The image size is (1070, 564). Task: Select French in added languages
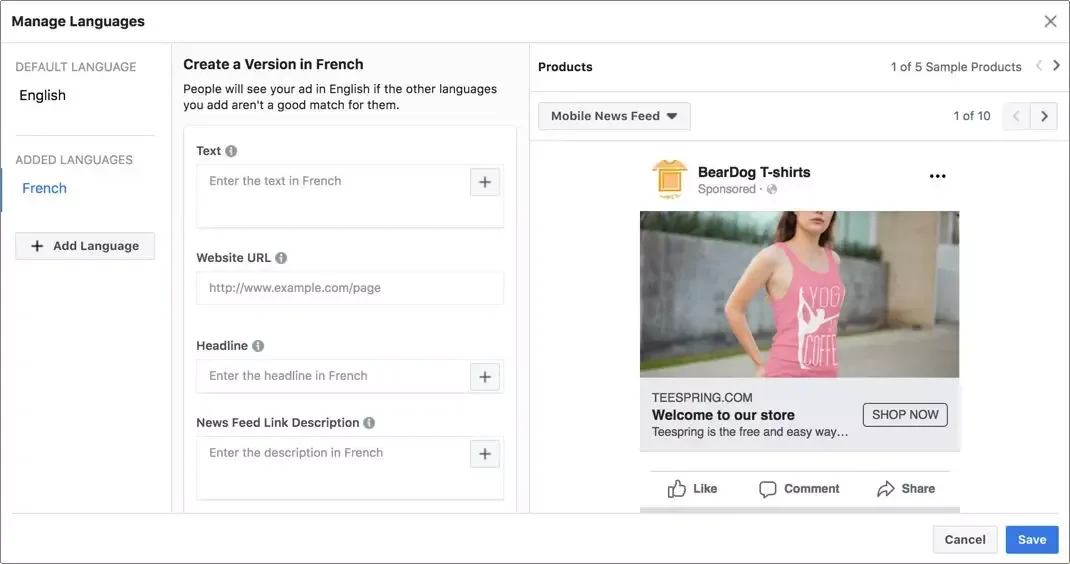point(44,188)
